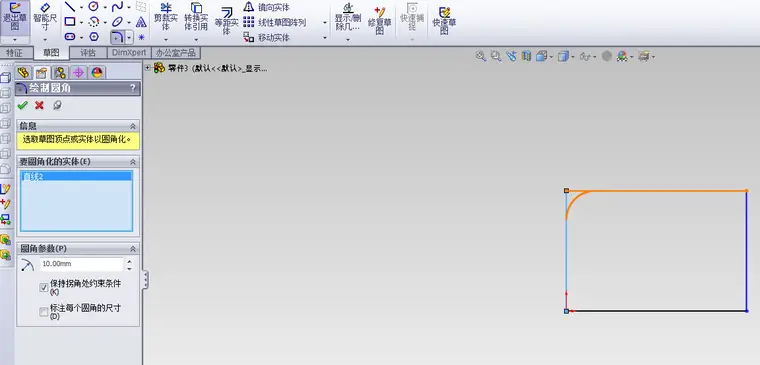Expand the 零件3 tree node
The width and height of the screenshot is (760, 365).
click(x=148, y=68)
